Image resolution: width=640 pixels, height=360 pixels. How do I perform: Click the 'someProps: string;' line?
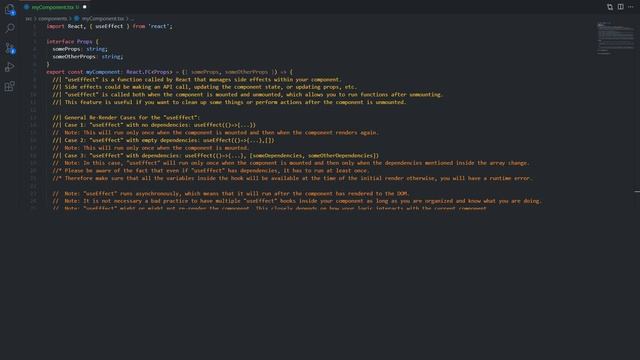[x=80, y=49]
